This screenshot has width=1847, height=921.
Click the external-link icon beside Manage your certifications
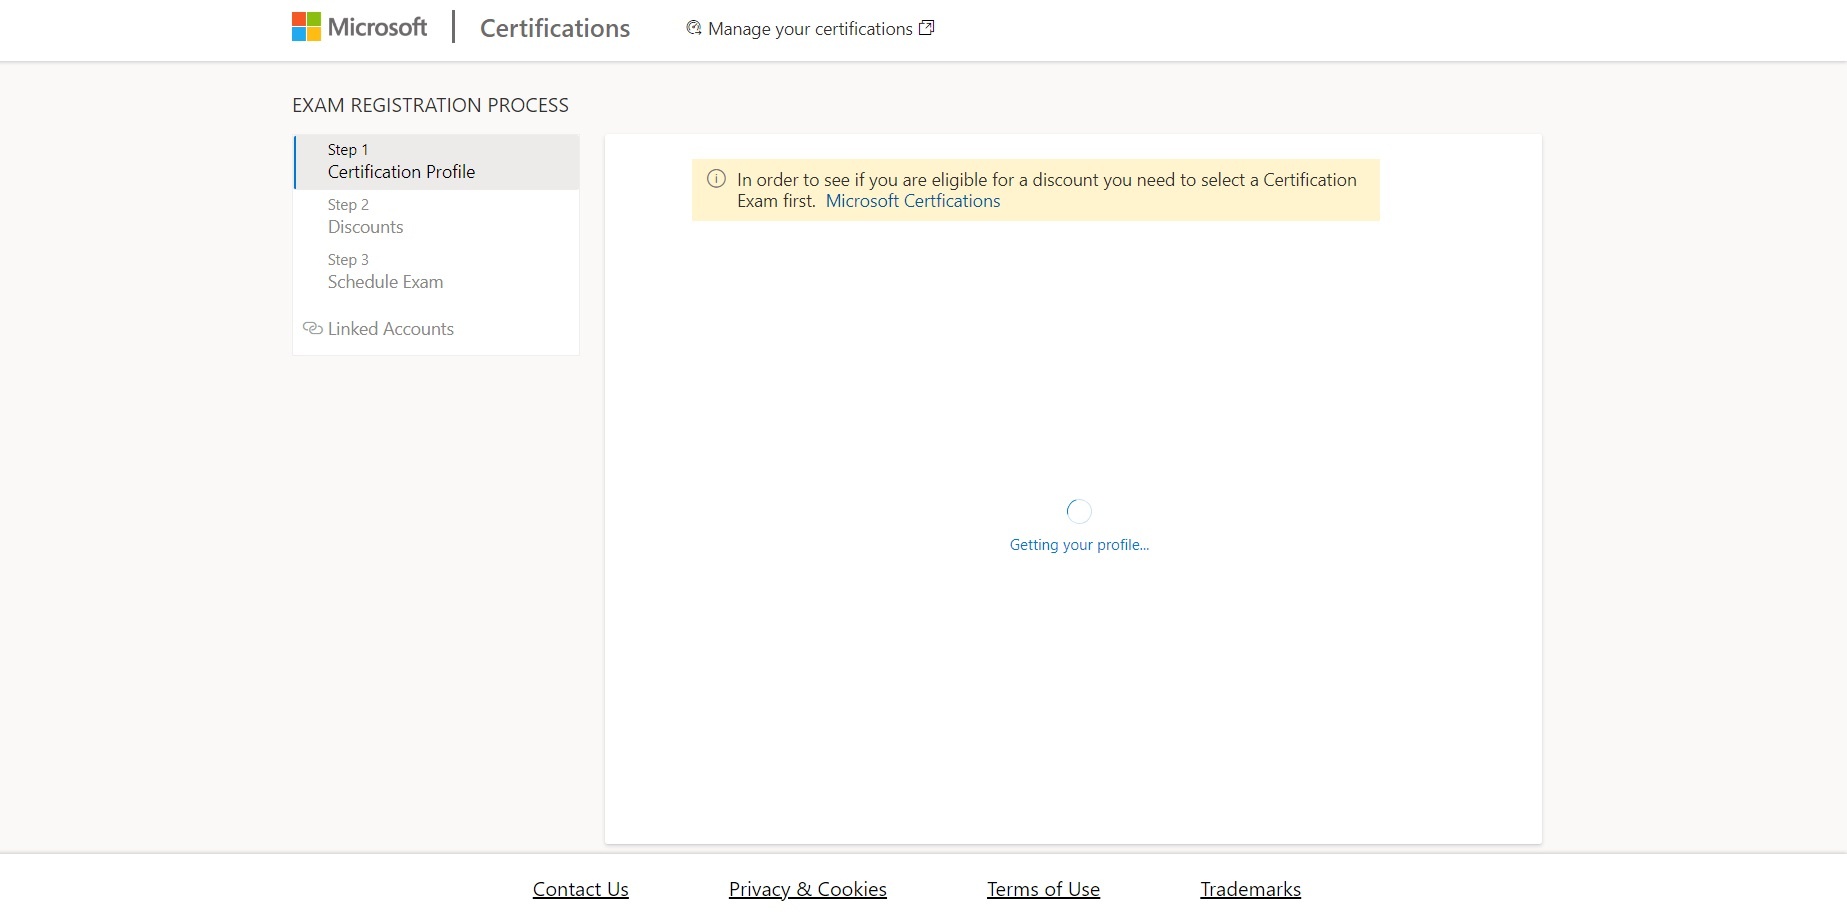click(927, 28)
